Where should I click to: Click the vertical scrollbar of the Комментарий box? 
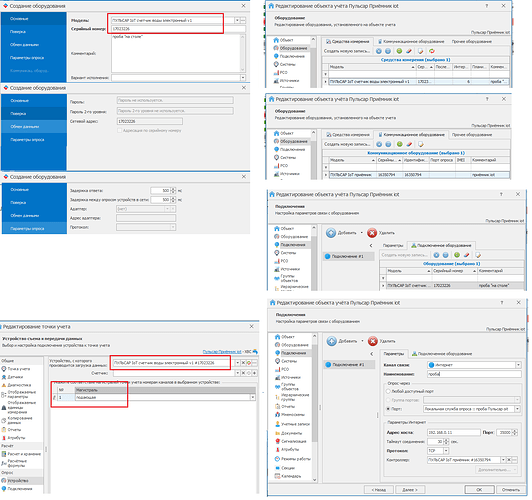243,53
